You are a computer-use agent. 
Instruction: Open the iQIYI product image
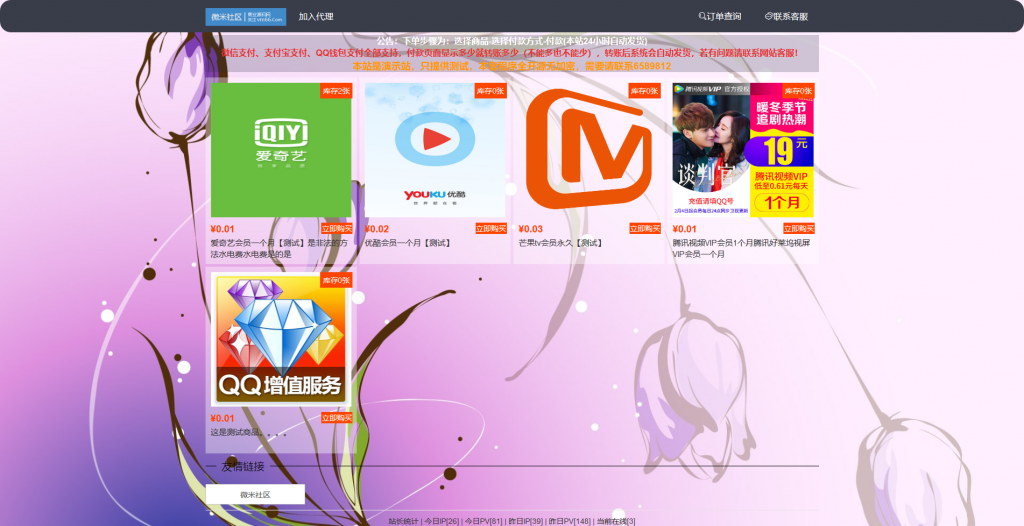pos(281,150)
